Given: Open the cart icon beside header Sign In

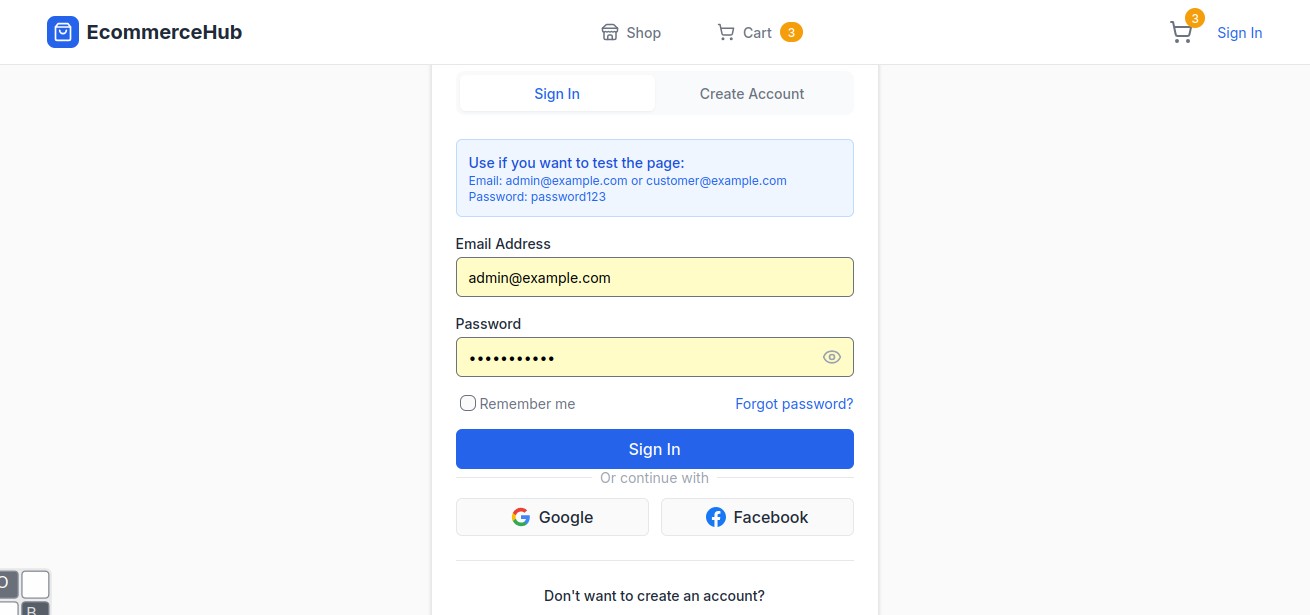Looking at the screenshot, I should point(1181,33).
